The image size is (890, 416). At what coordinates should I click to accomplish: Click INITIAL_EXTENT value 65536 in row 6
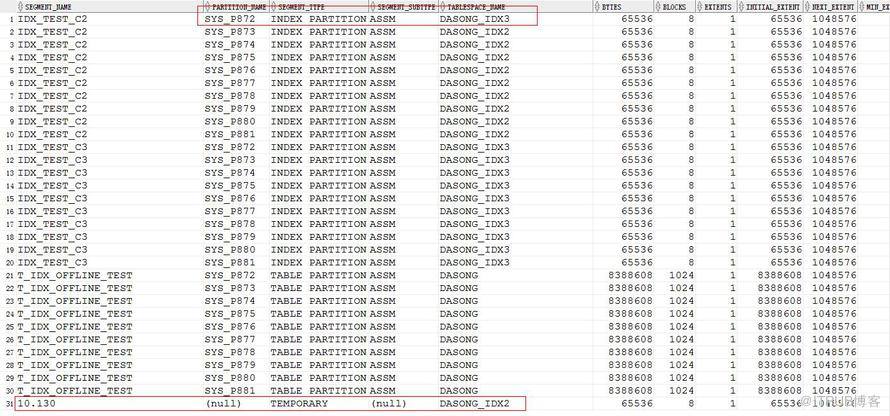coord(787,83)
